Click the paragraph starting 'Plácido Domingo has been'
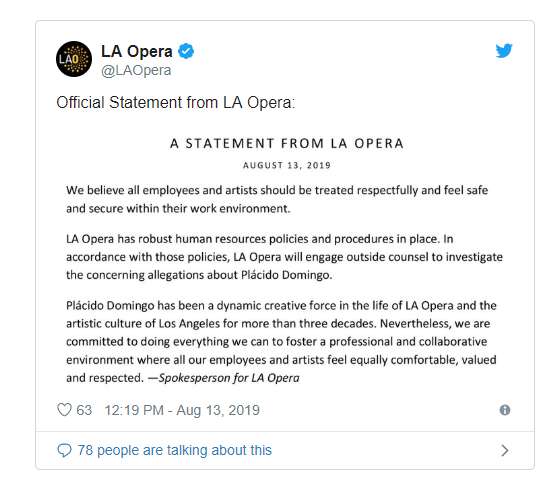 coord(281,342)
